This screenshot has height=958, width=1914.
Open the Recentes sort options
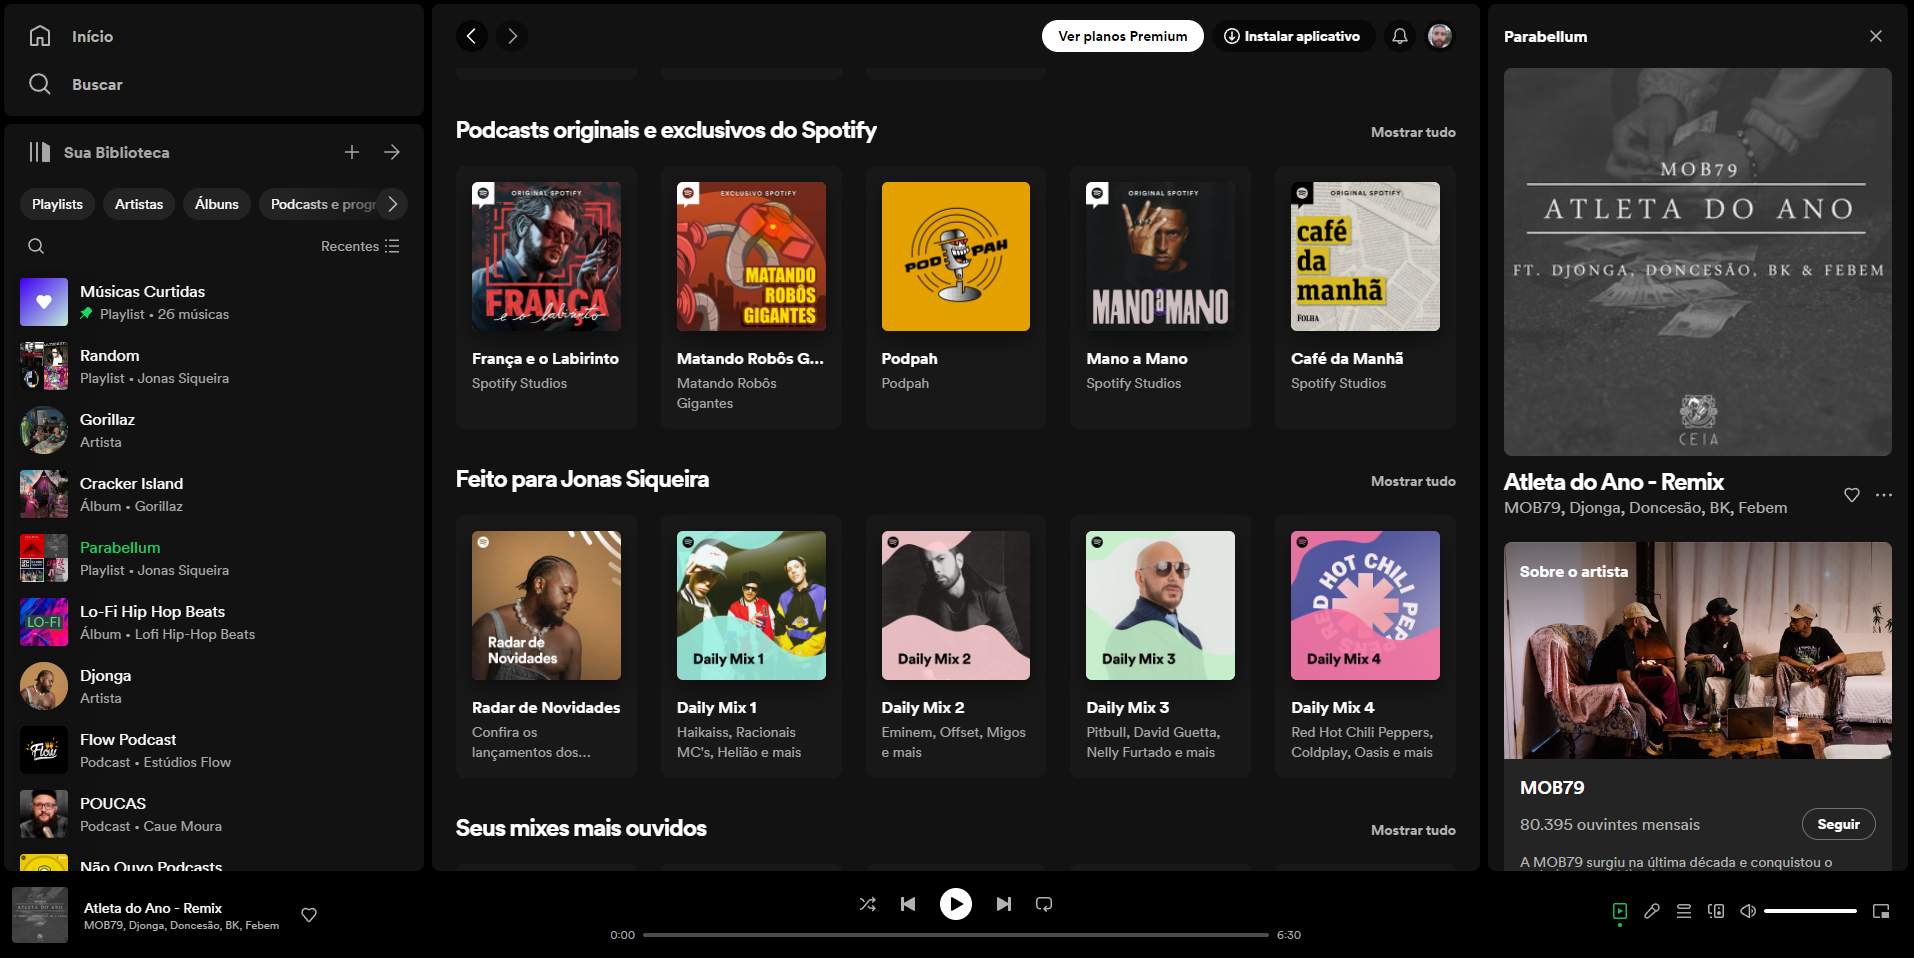tap(360, 246)
